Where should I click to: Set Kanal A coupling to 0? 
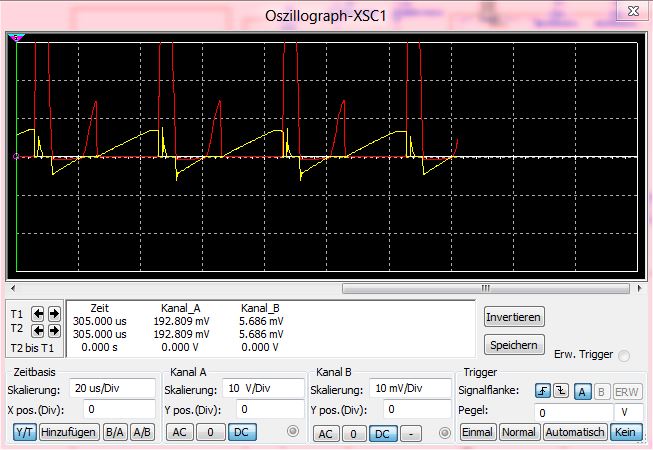(210, 432)
